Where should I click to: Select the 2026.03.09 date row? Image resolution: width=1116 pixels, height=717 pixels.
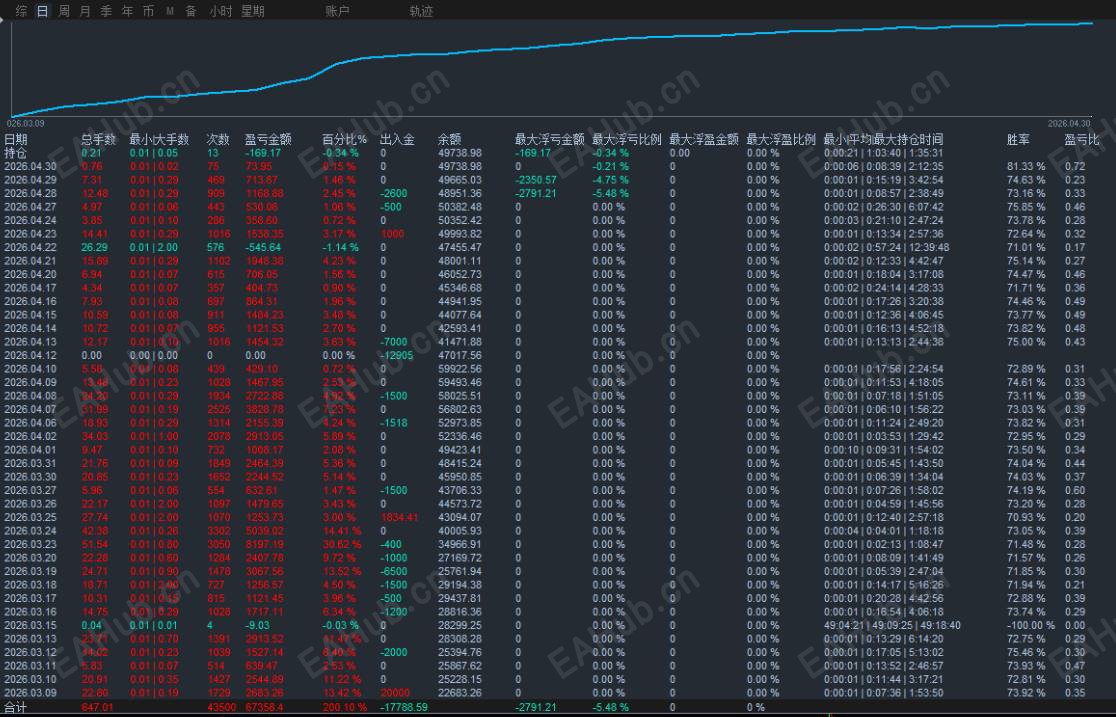click(30, 693)
